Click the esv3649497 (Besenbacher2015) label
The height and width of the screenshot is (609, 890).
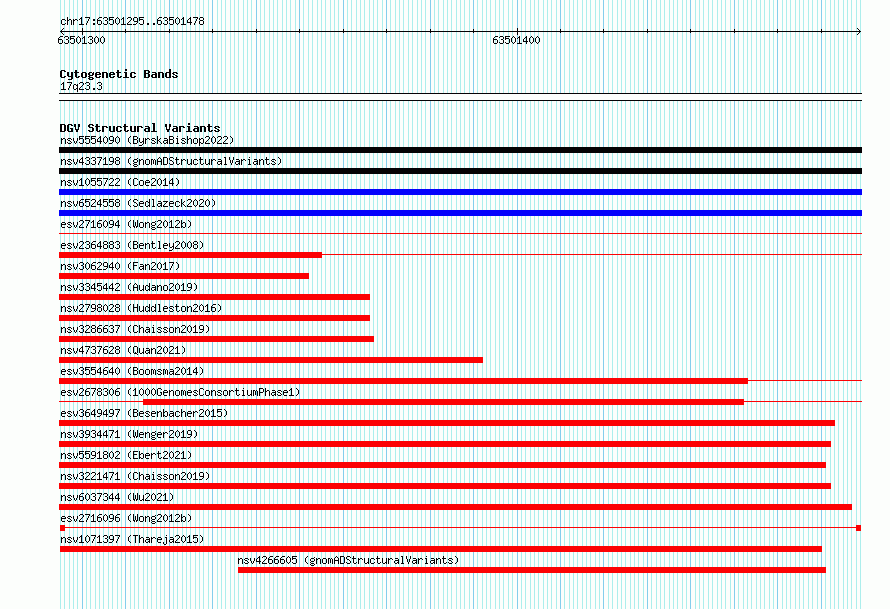144,413
